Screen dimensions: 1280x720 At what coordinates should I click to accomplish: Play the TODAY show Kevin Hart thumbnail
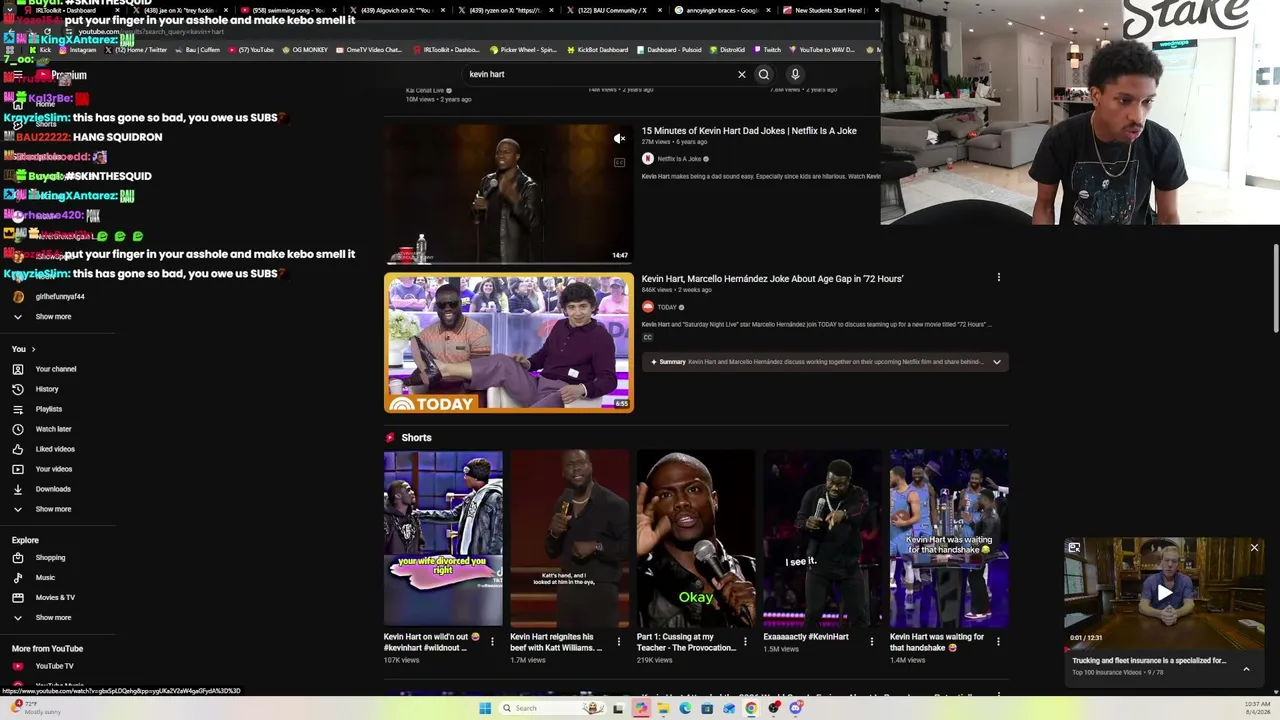[x=509, y=343]
